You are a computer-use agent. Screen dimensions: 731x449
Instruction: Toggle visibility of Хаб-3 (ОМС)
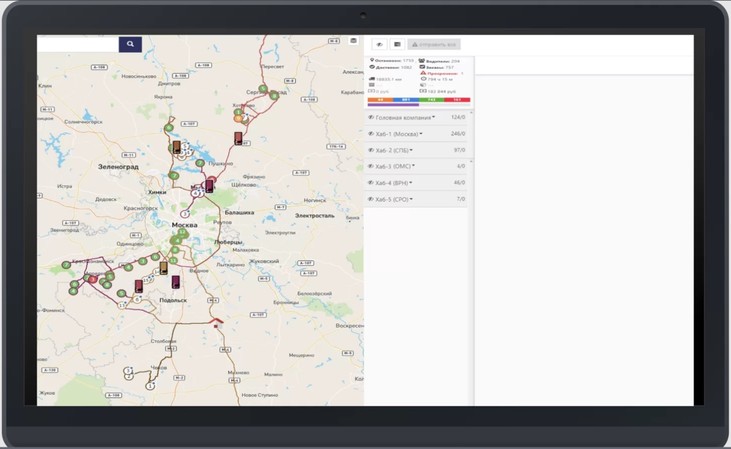371,166
